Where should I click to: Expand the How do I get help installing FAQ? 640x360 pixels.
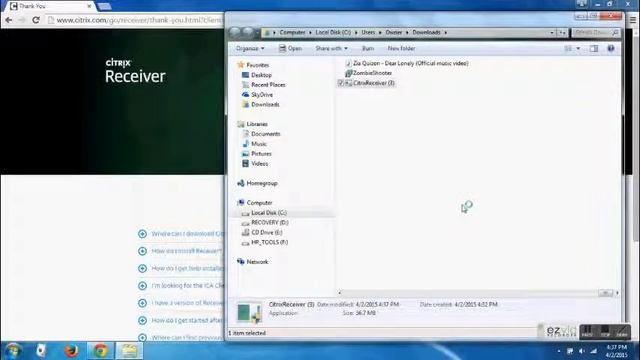click(142, 269)
